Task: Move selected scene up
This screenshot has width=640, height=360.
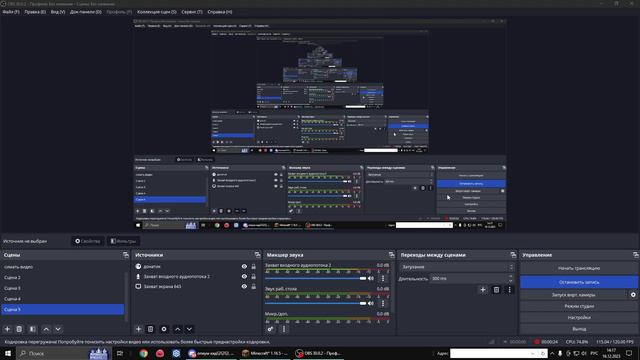Action: pyautogui.click(x=46, y=329)
